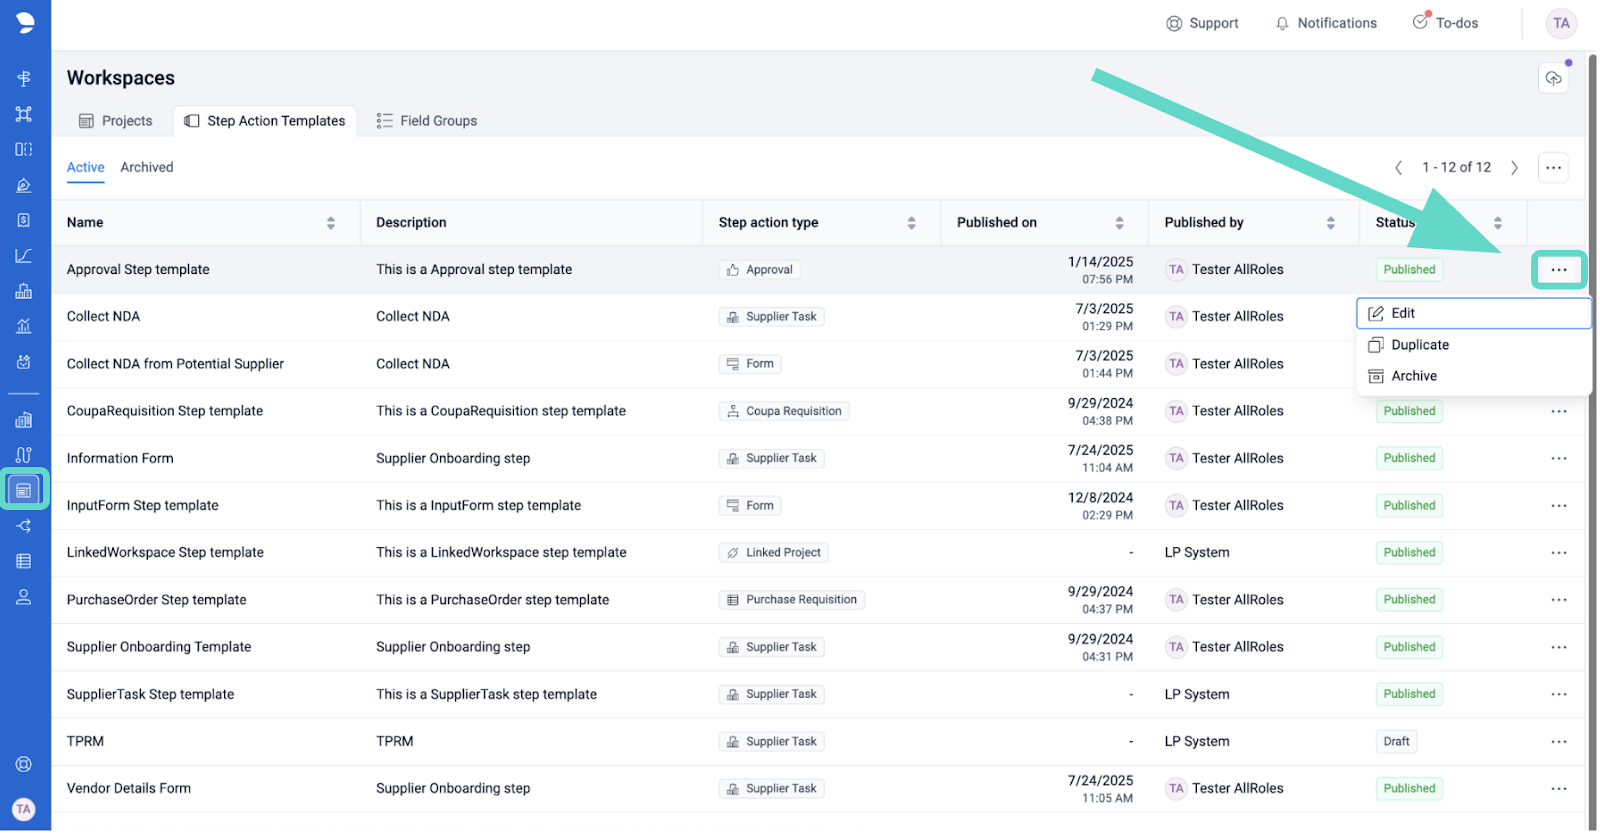Open table options ellipsis beside pagination
Screen dimensions: 1600x834
click(x=1553, y=168)
